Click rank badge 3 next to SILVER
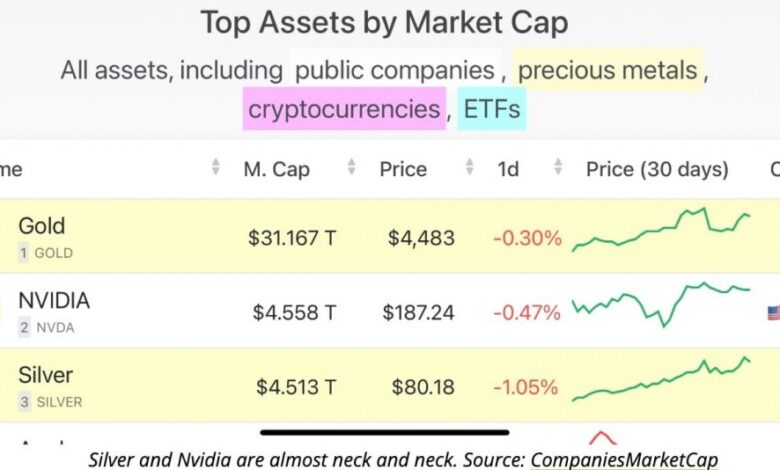This screenshot has height=470, width=780. (x=23, y=402)
